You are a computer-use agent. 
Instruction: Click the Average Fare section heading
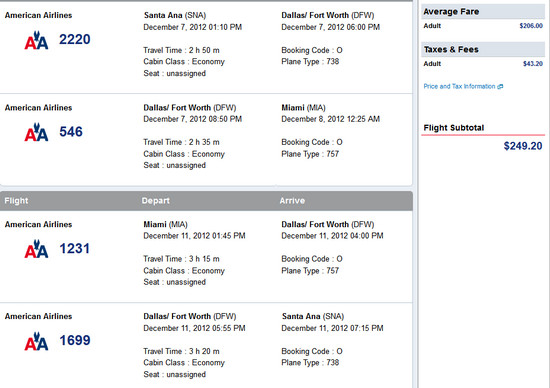[x=451, y=12]
